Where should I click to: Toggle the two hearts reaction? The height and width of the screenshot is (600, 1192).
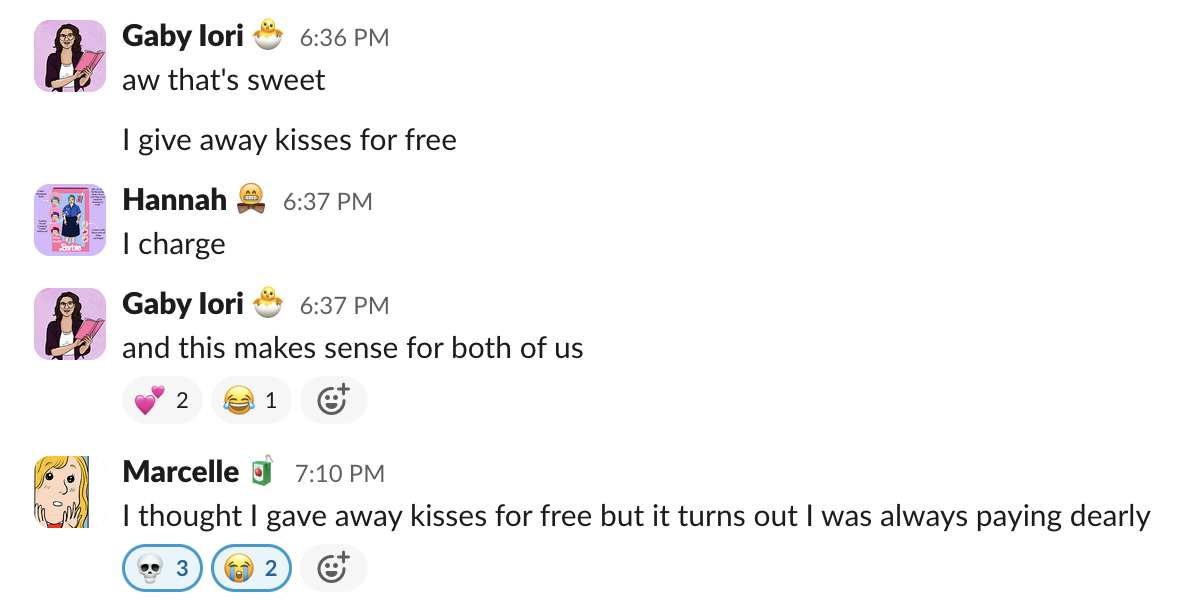162,401
